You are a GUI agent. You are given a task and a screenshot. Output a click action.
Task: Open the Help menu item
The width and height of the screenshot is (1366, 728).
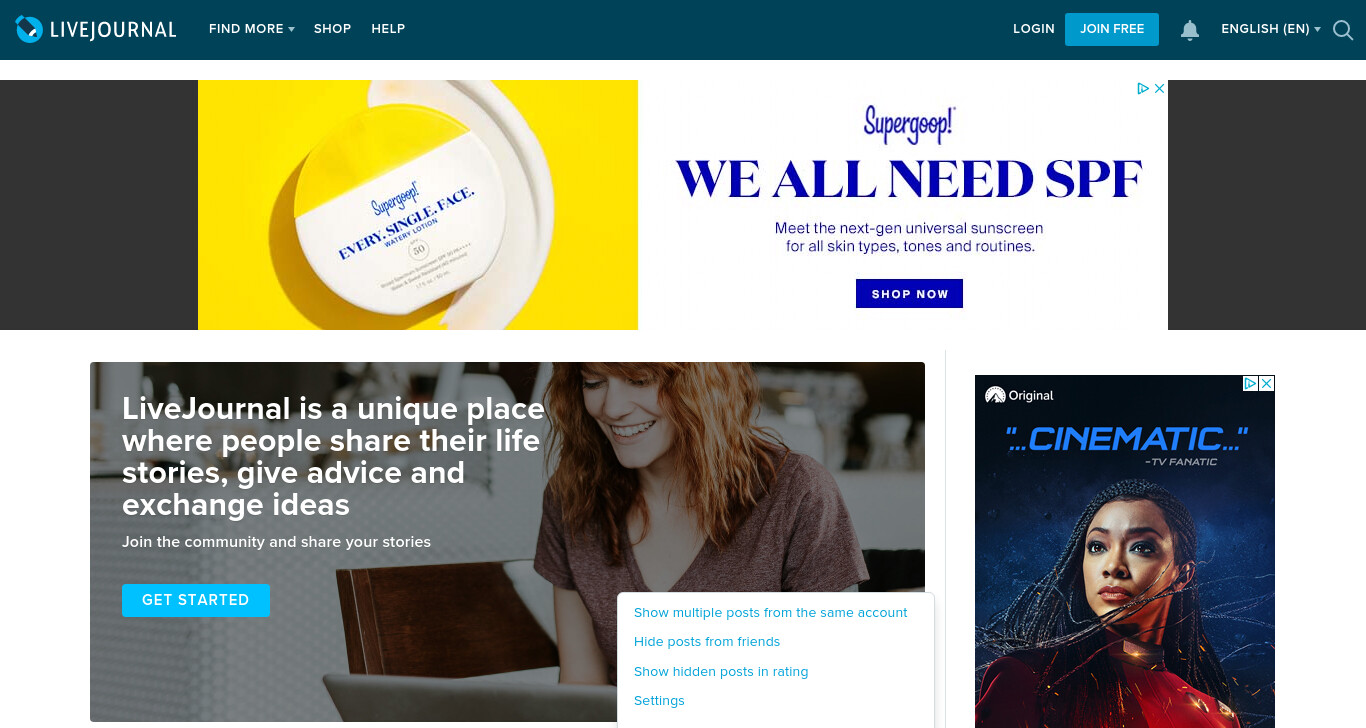[x=388, y=29]
